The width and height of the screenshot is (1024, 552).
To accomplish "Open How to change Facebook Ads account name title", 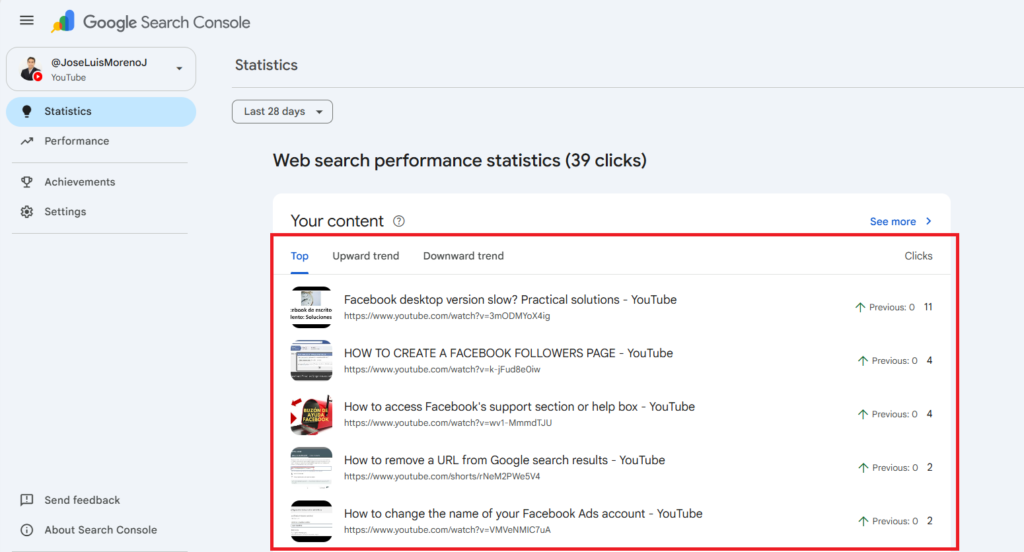I will [523, 514].
